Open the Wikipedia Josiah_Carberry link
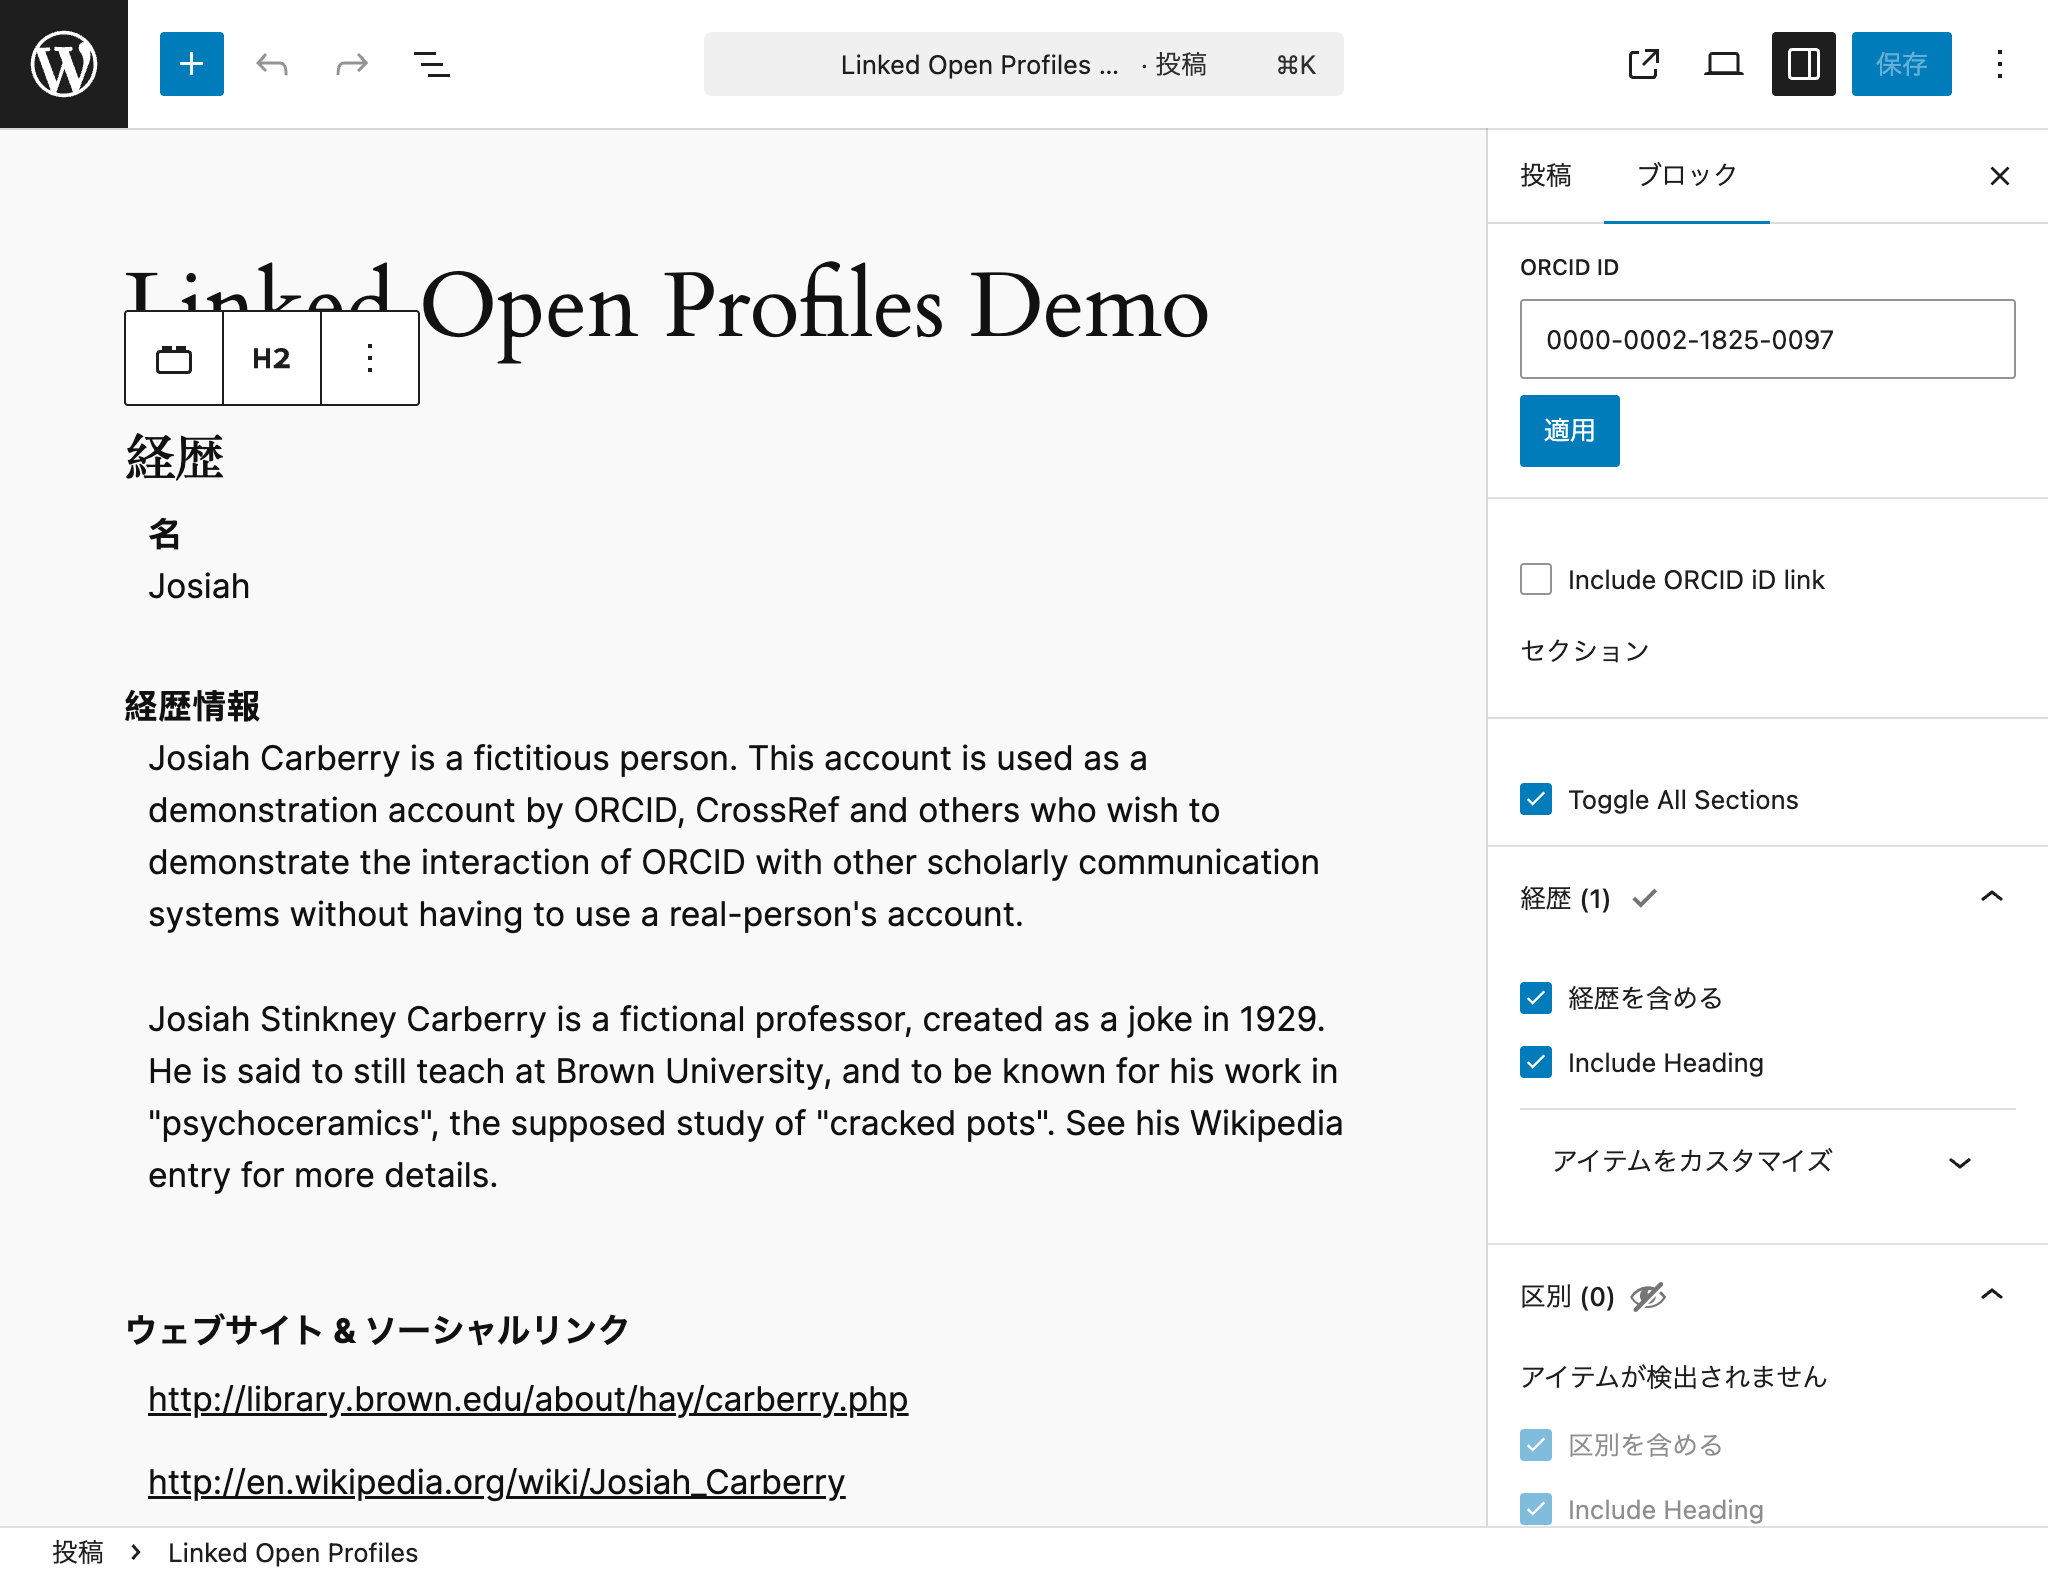The width and height of the screenshot is (2048, 1576). coord(497,1482)
